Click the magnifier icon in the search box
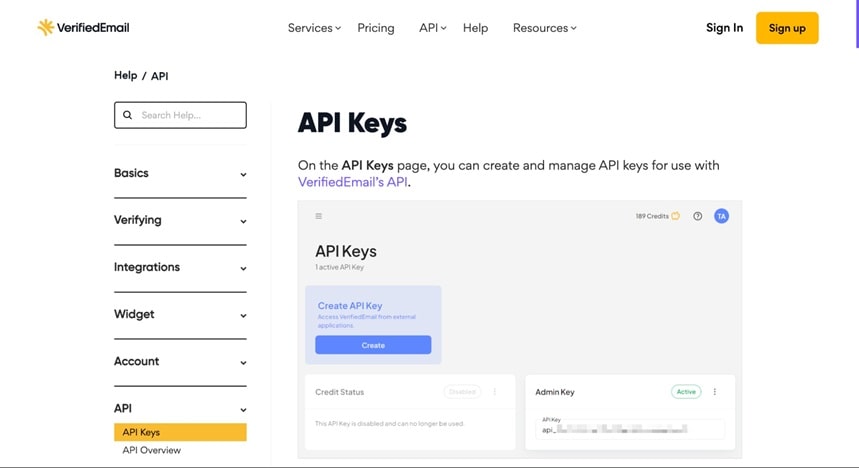 tap(127, 115)
